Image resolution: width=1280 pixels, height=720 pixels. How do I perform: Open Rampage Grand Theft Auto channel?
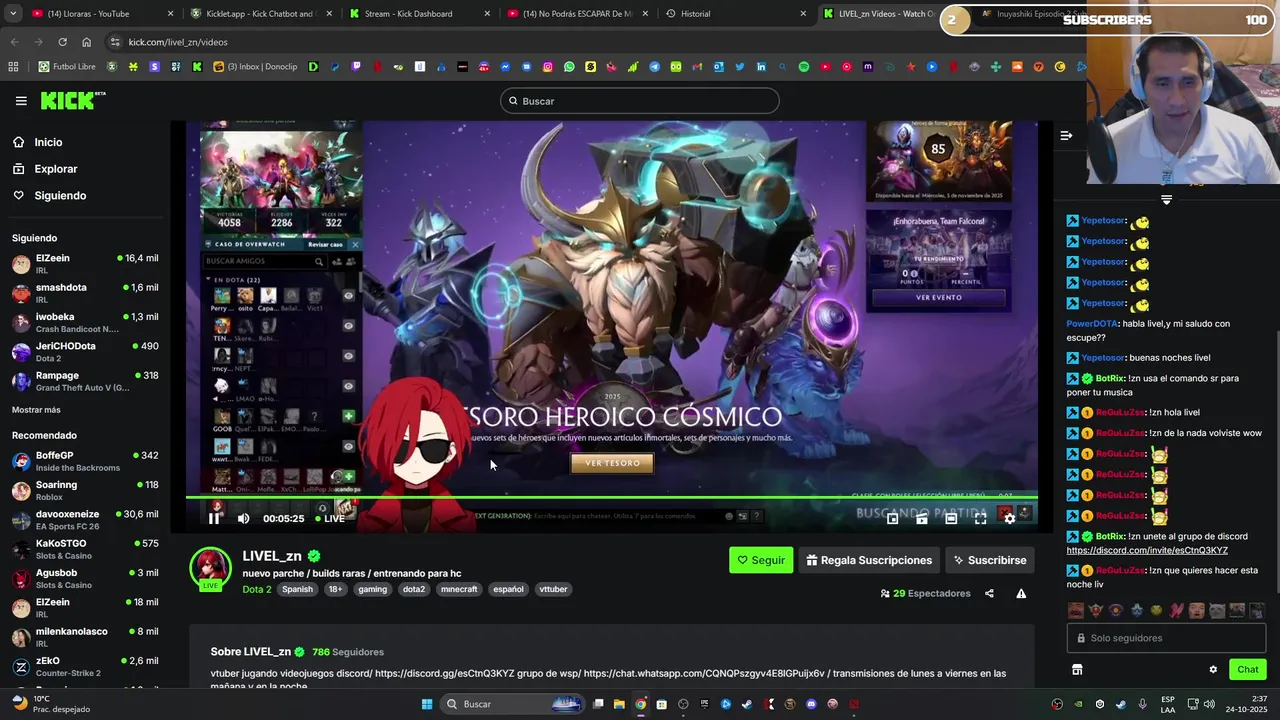pos(85,381)
